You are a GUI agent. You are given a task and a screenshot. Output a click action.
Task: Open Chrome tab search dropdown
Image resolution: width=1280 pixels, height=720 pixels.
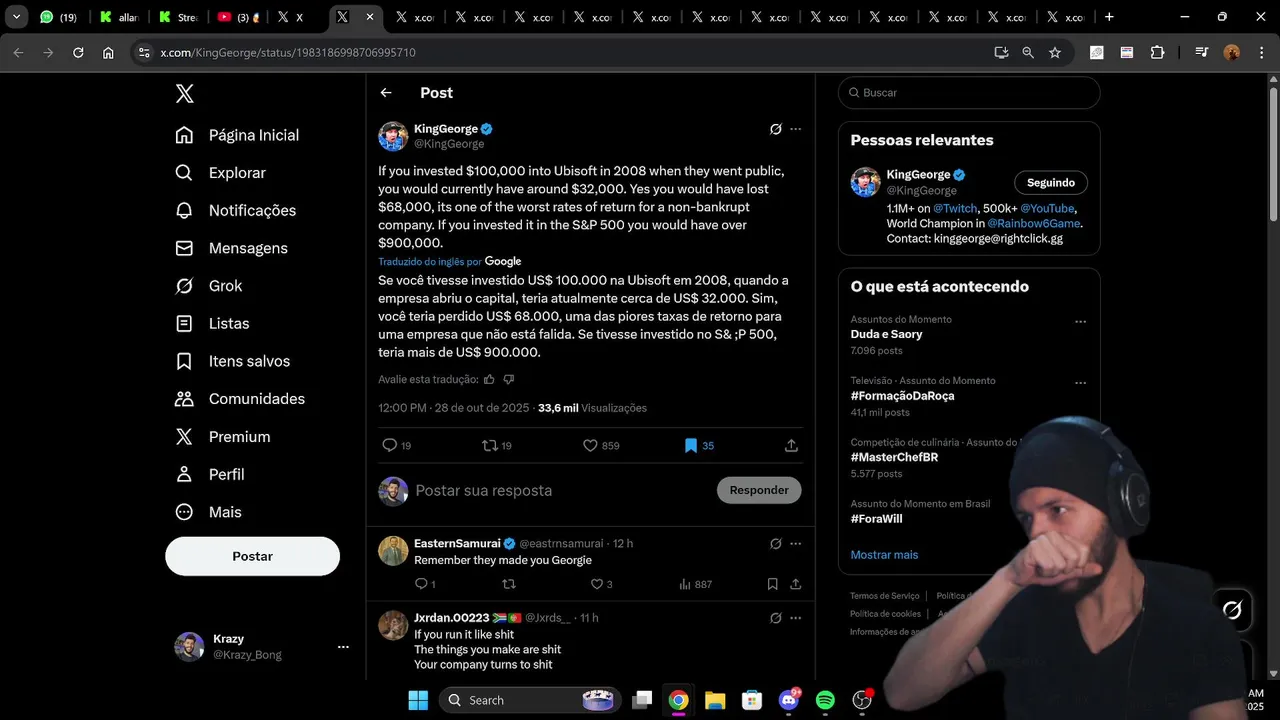(x=16, y=17)
